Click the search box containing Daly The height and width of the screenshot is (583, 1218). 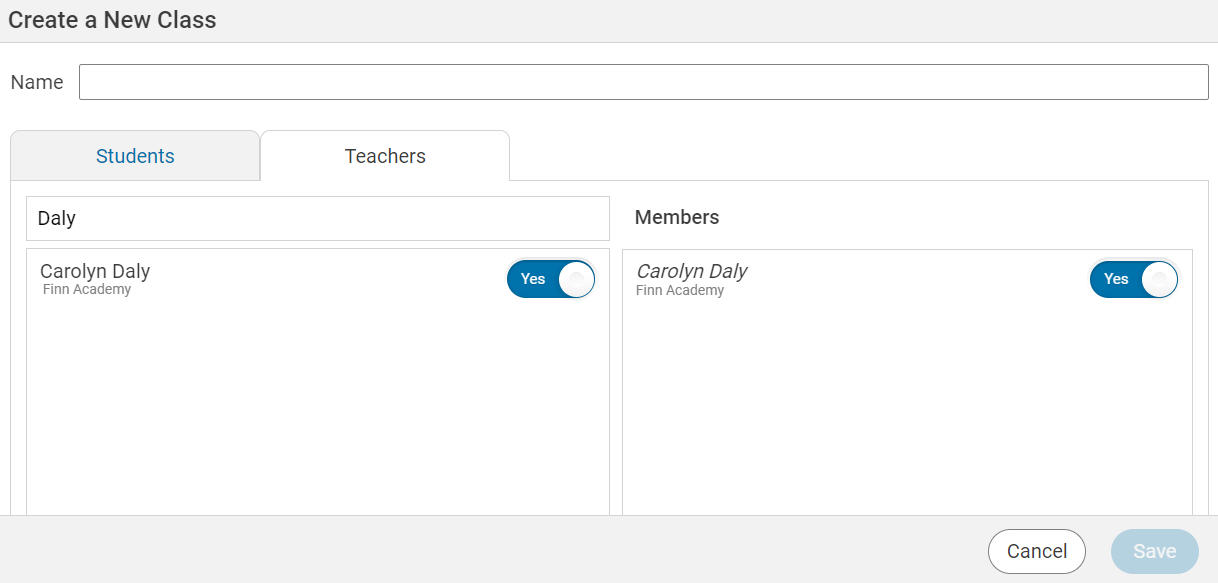(317, 218)
